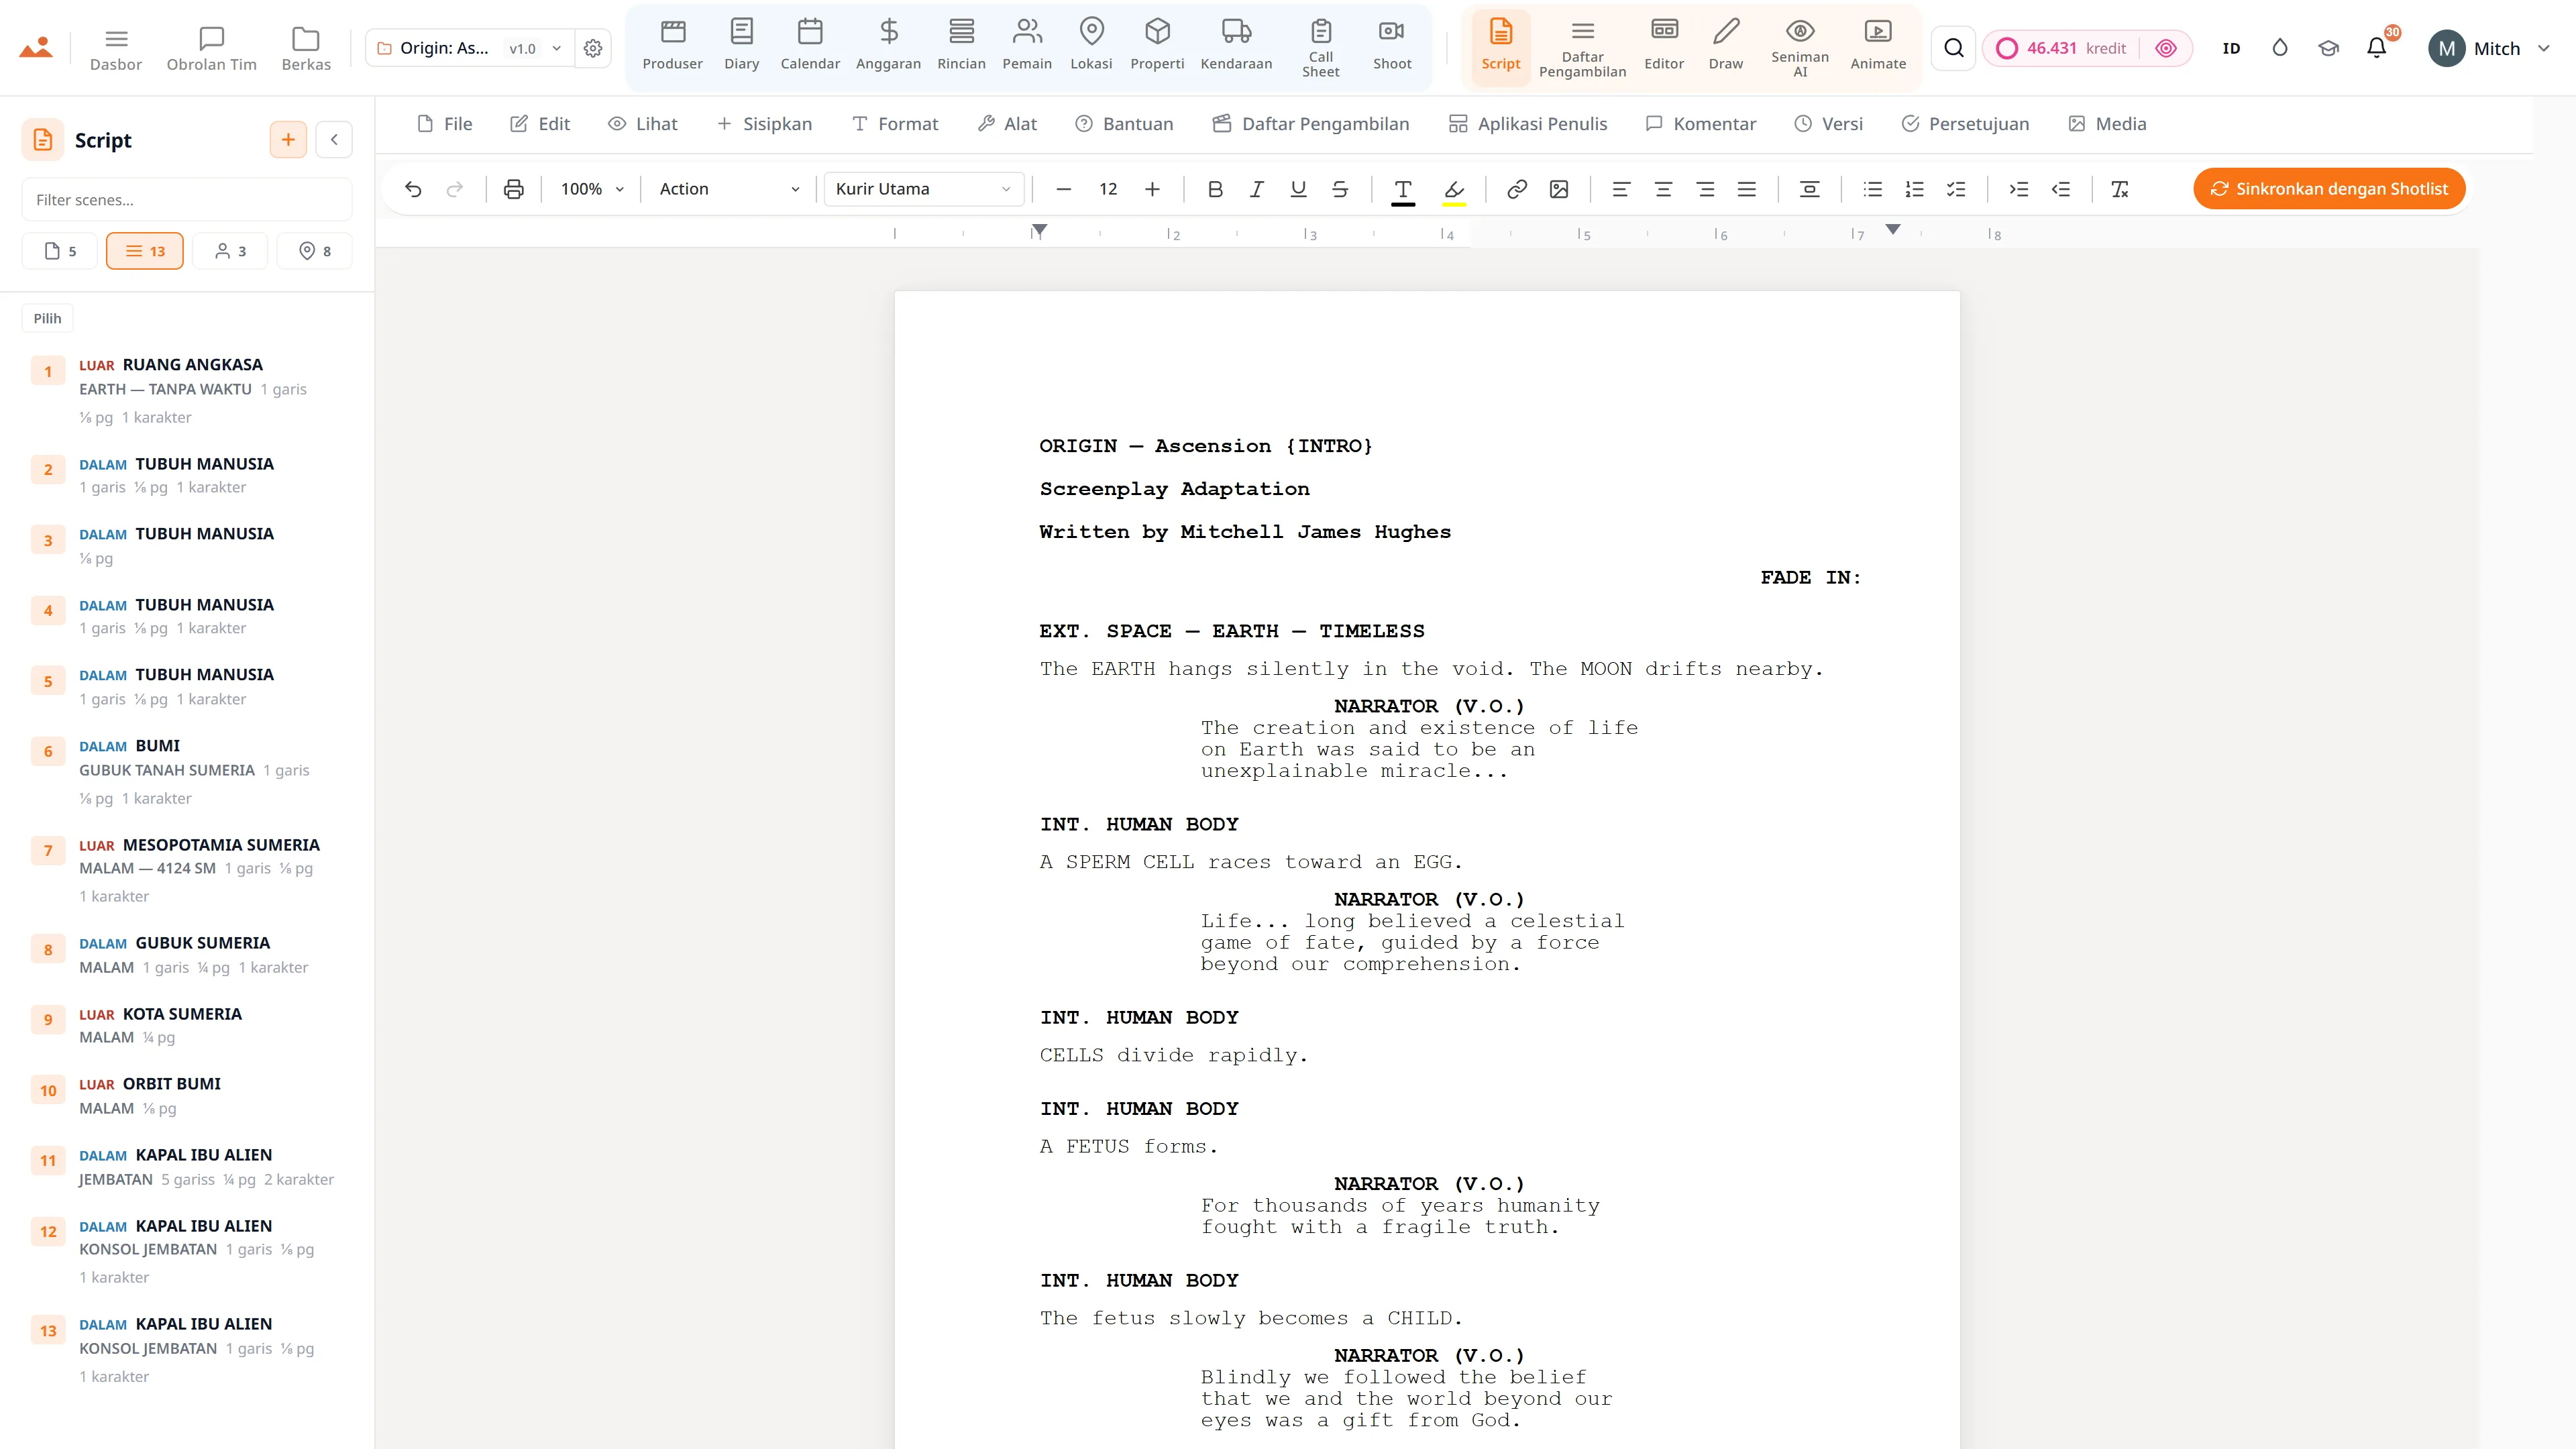The width and height of the screenshot is (2576, 1449).
Task: Open the notifications bell
Action: coord(2377,48)
